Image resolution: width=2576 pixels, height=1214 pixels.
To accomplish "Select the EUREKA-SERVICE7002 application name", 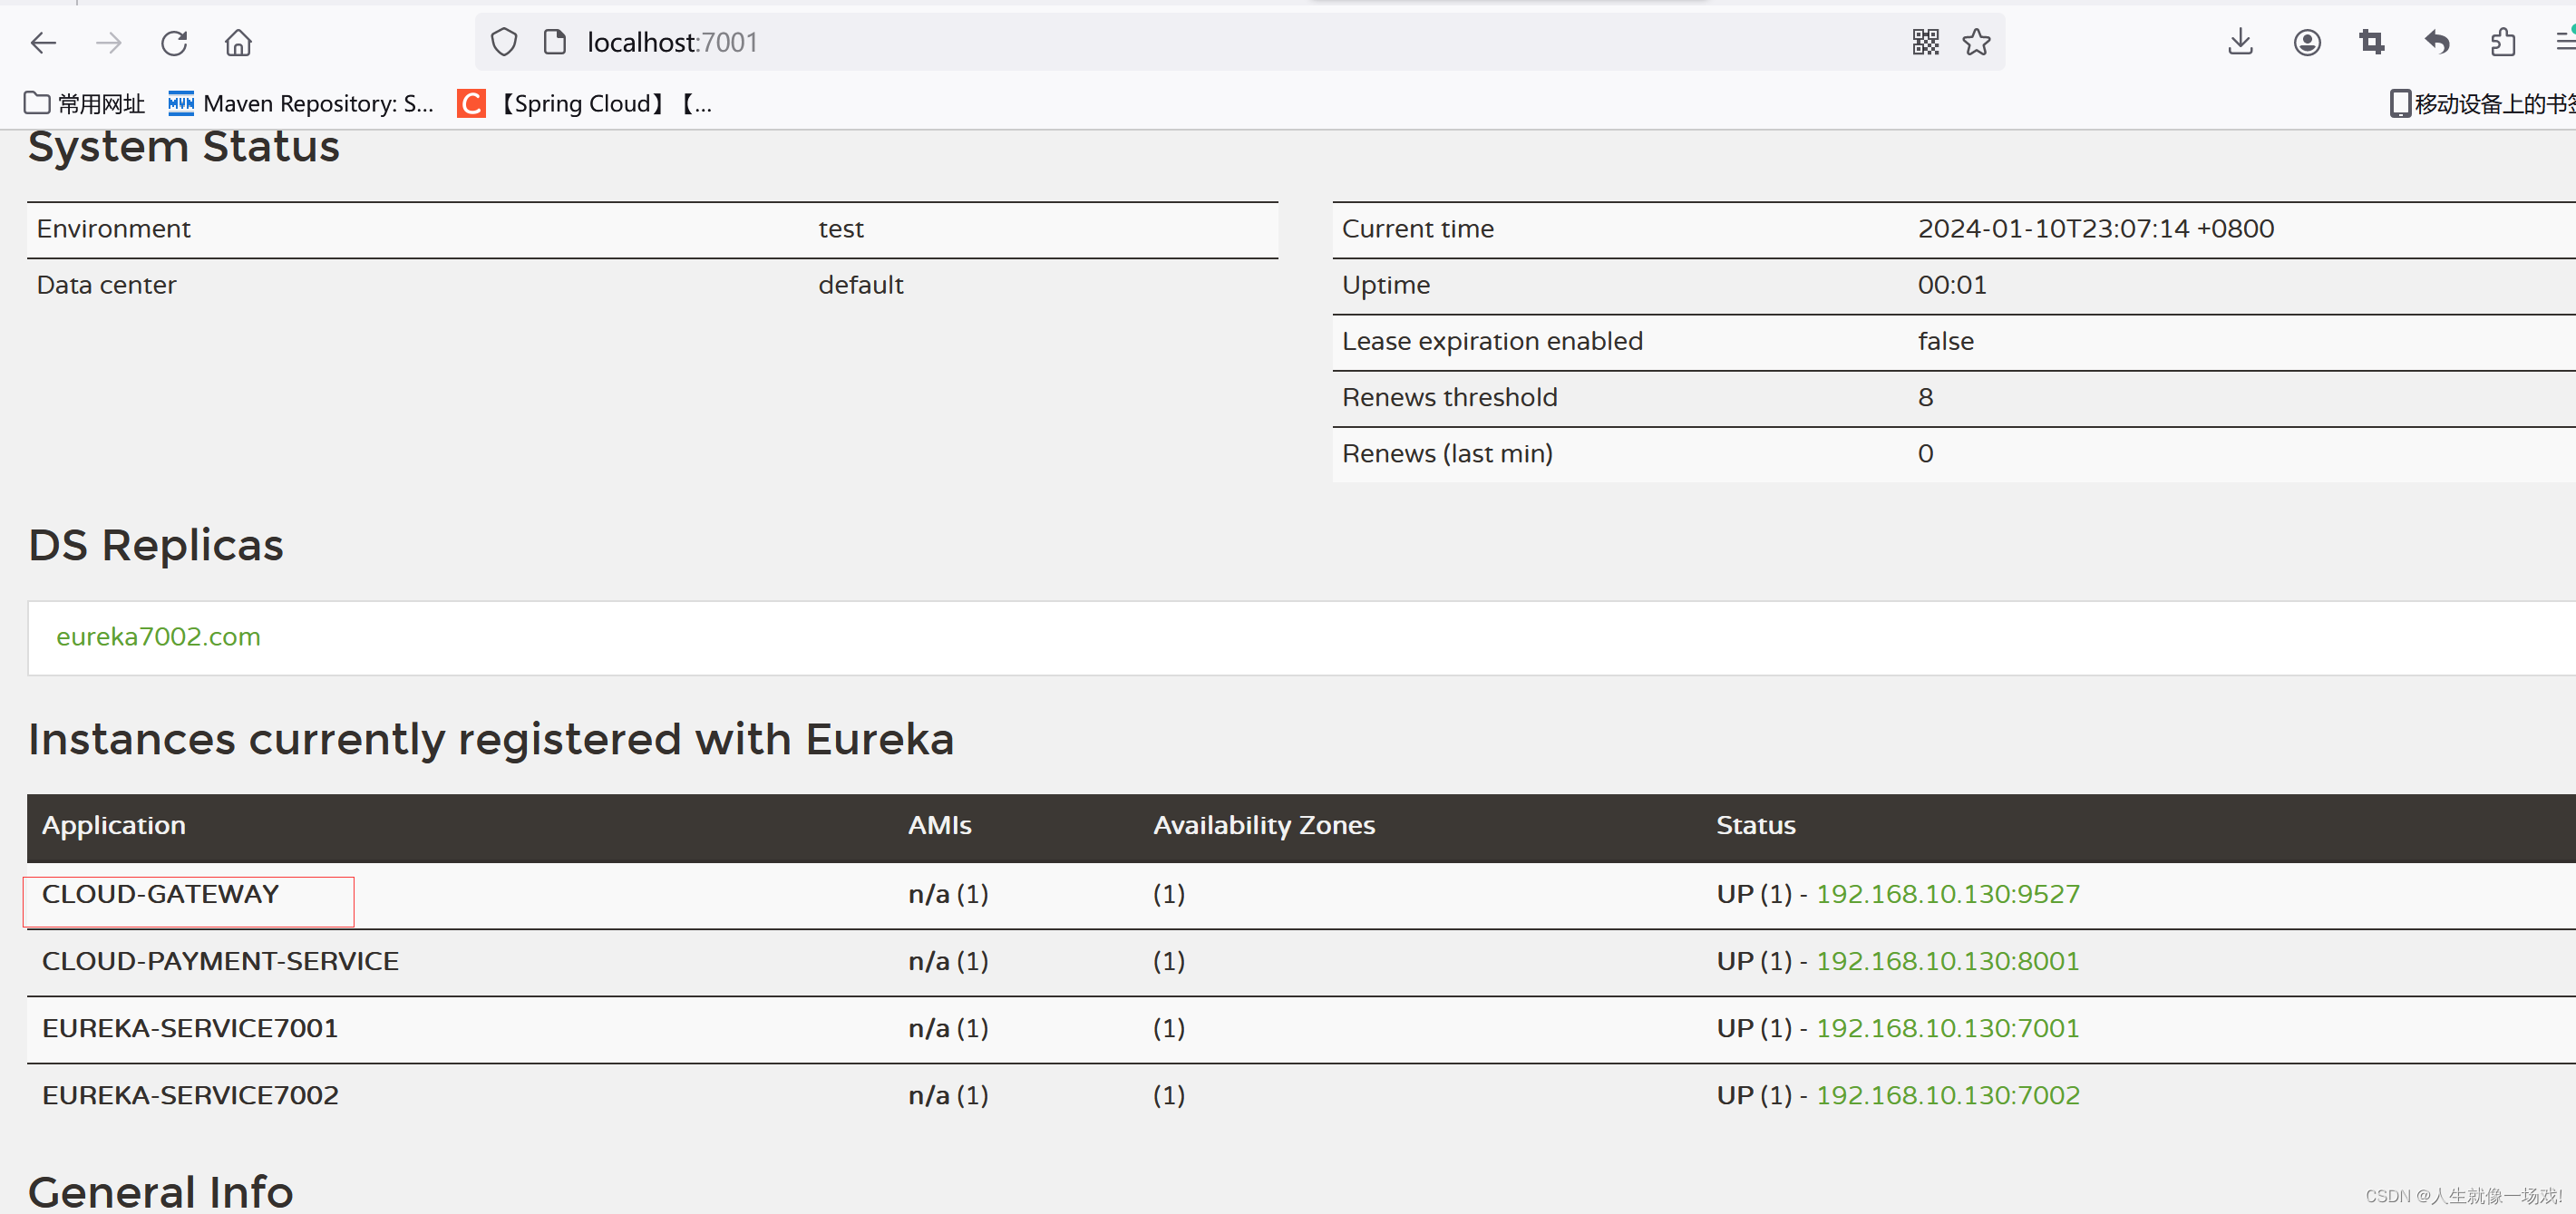I will (x=190, y=1095).
